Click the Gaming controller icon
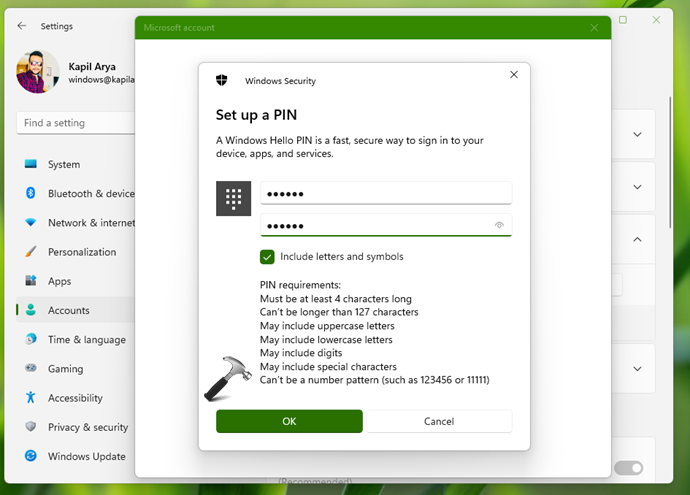The image size is (690, 495). pyautogui.click(x=30, y=369)
